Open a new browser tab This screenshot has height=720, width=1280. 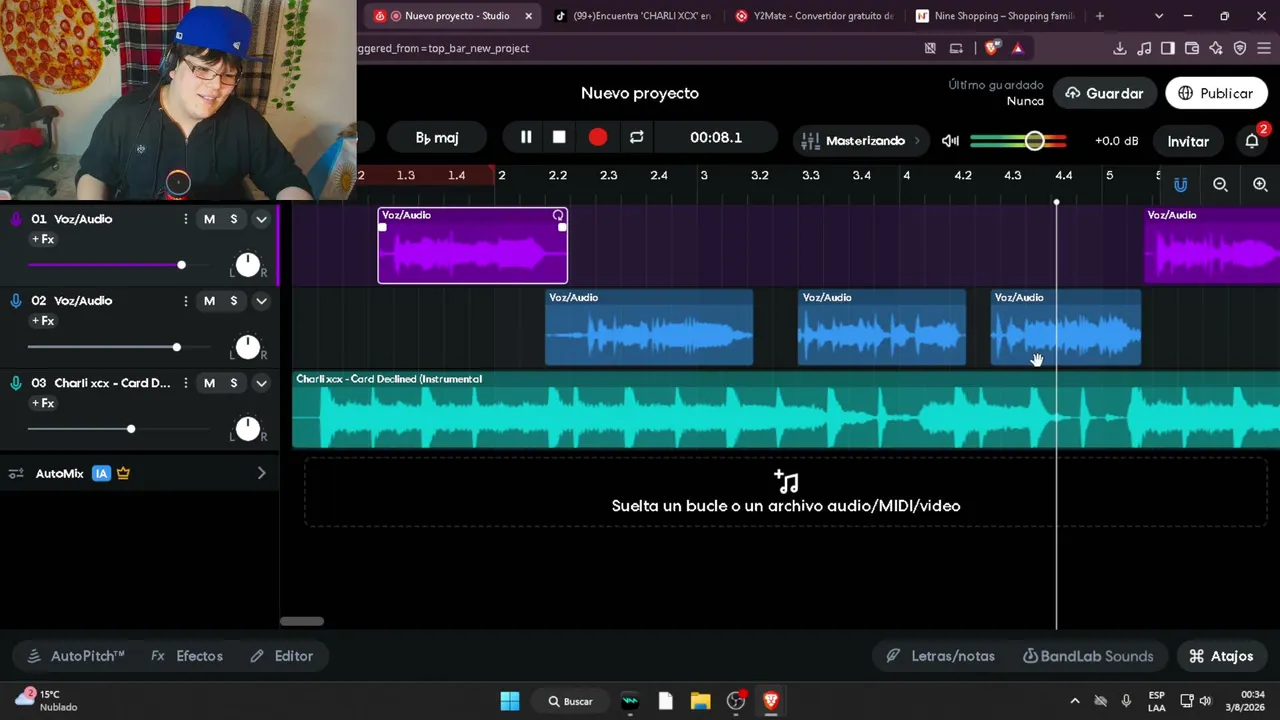(x=1100, y=16)
